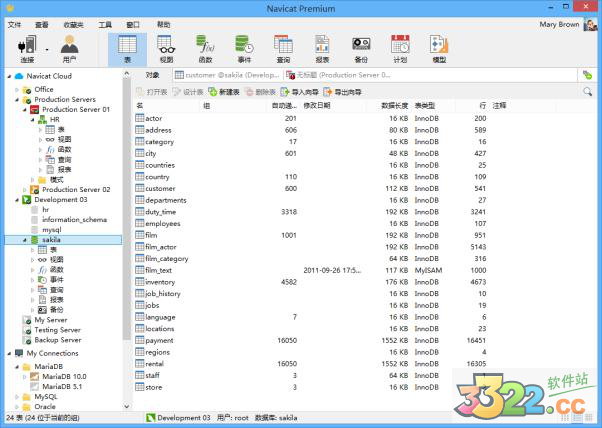Click Development 03 in status bar
The image size is (602, 428).
coord(179,418)
